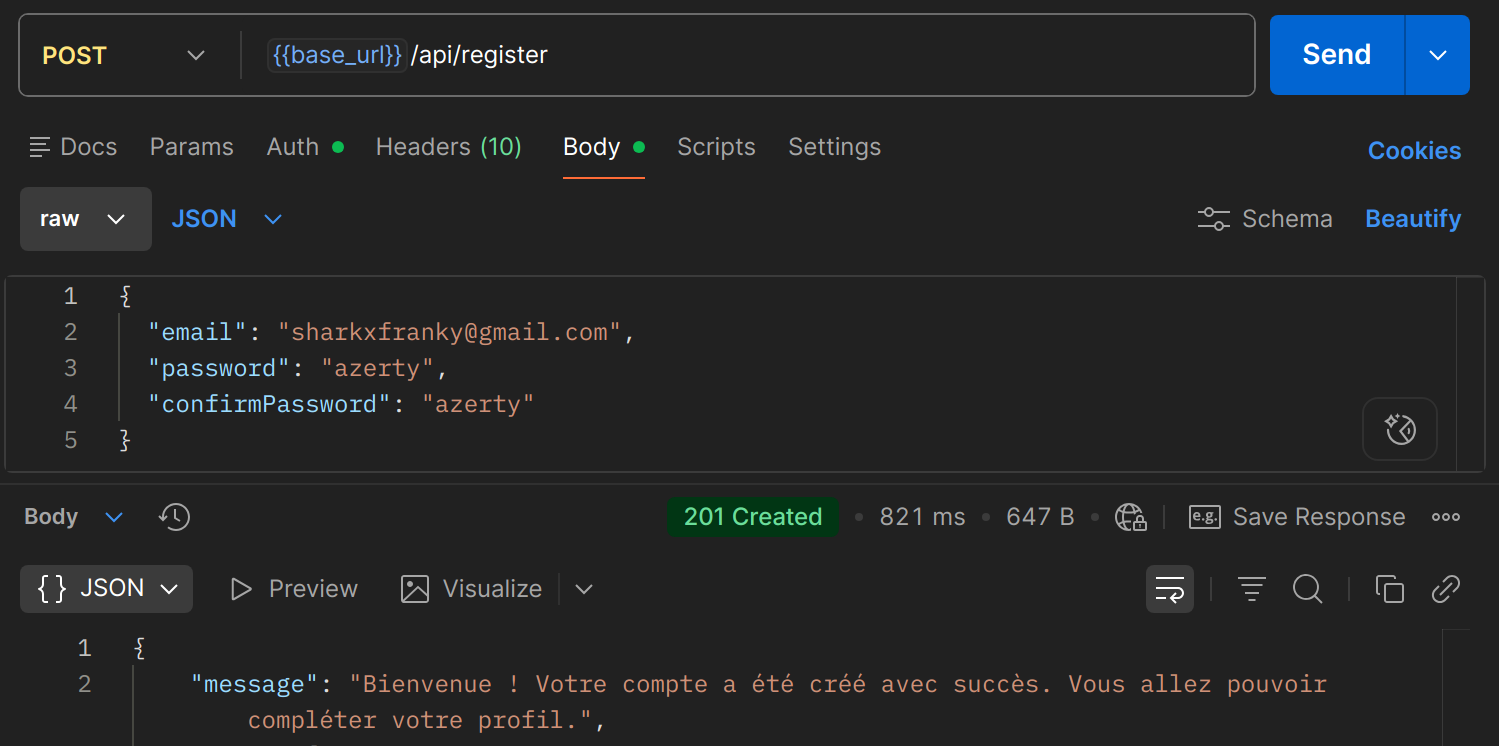The height and width of the screenshot is (746, 1499).
Task: Click Save Response button
Action: point(1297,517)
